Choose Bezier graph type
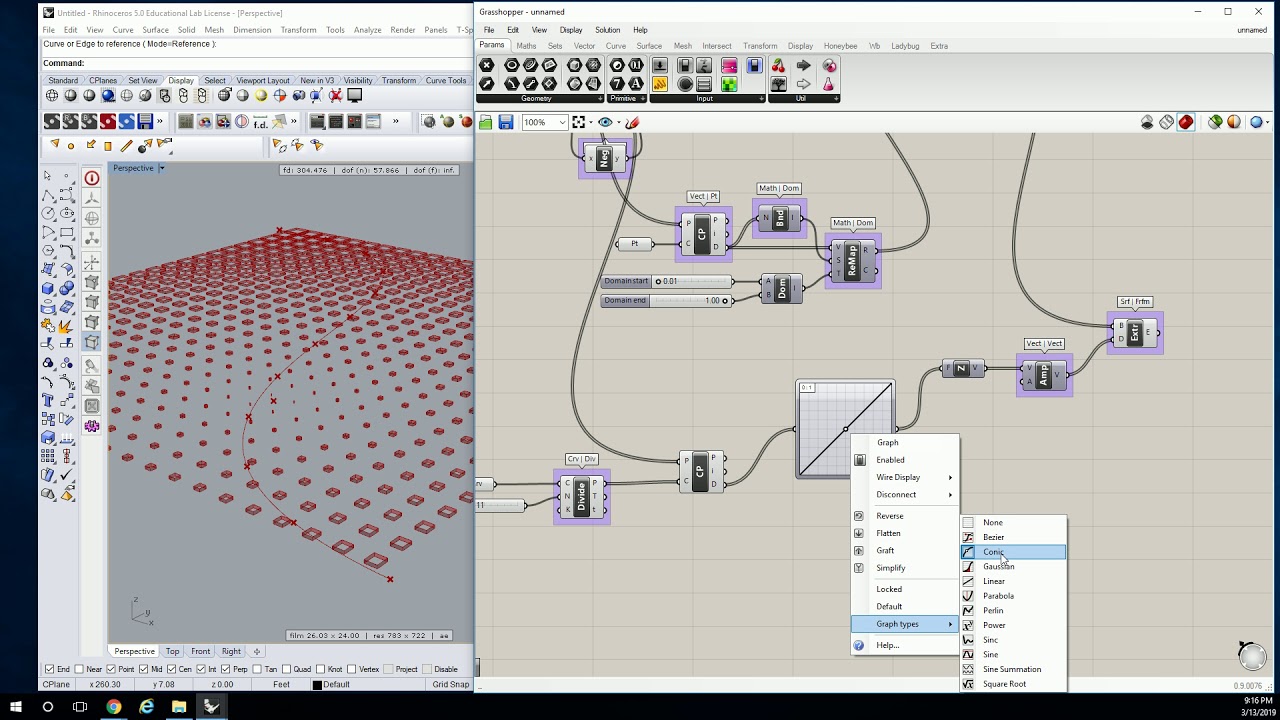This screenshot has height=720, width=1280. [x=1013, y=537]
